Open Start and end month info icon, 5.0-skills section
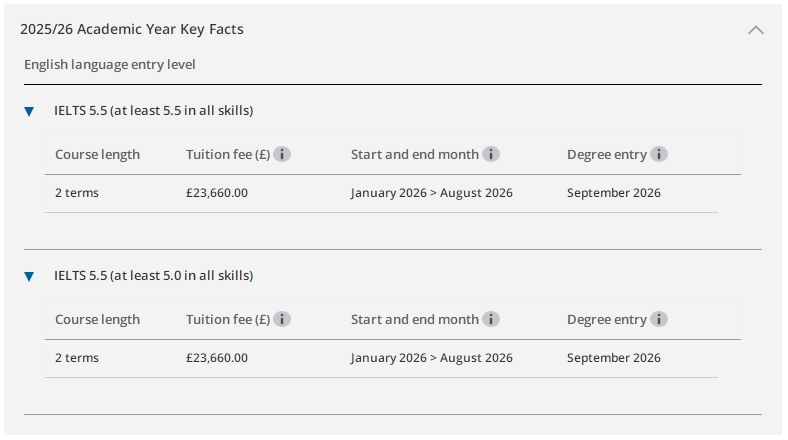This screenshot has width=788, height=440. point(491,319)
